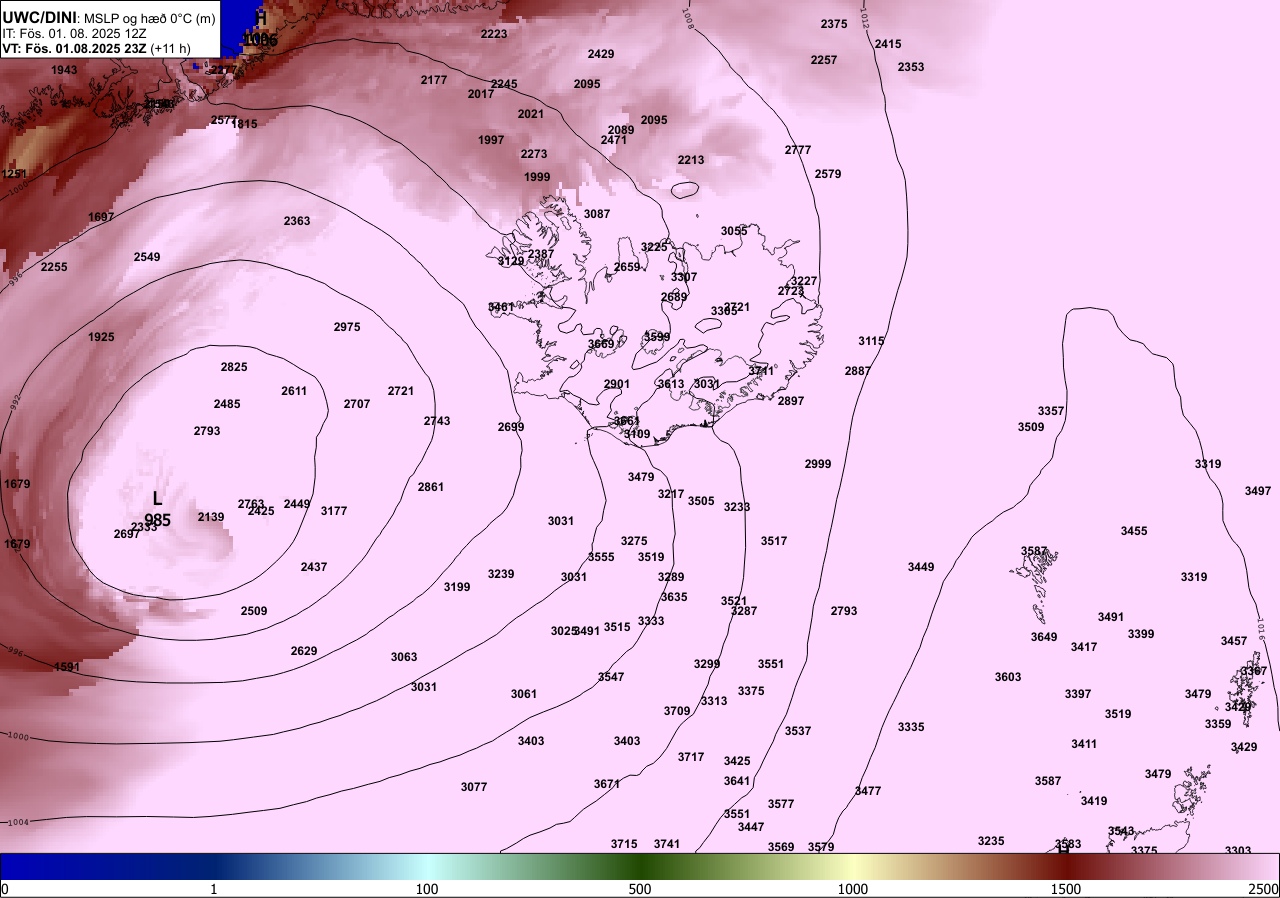Click the height value 2707

pos(357,404)
